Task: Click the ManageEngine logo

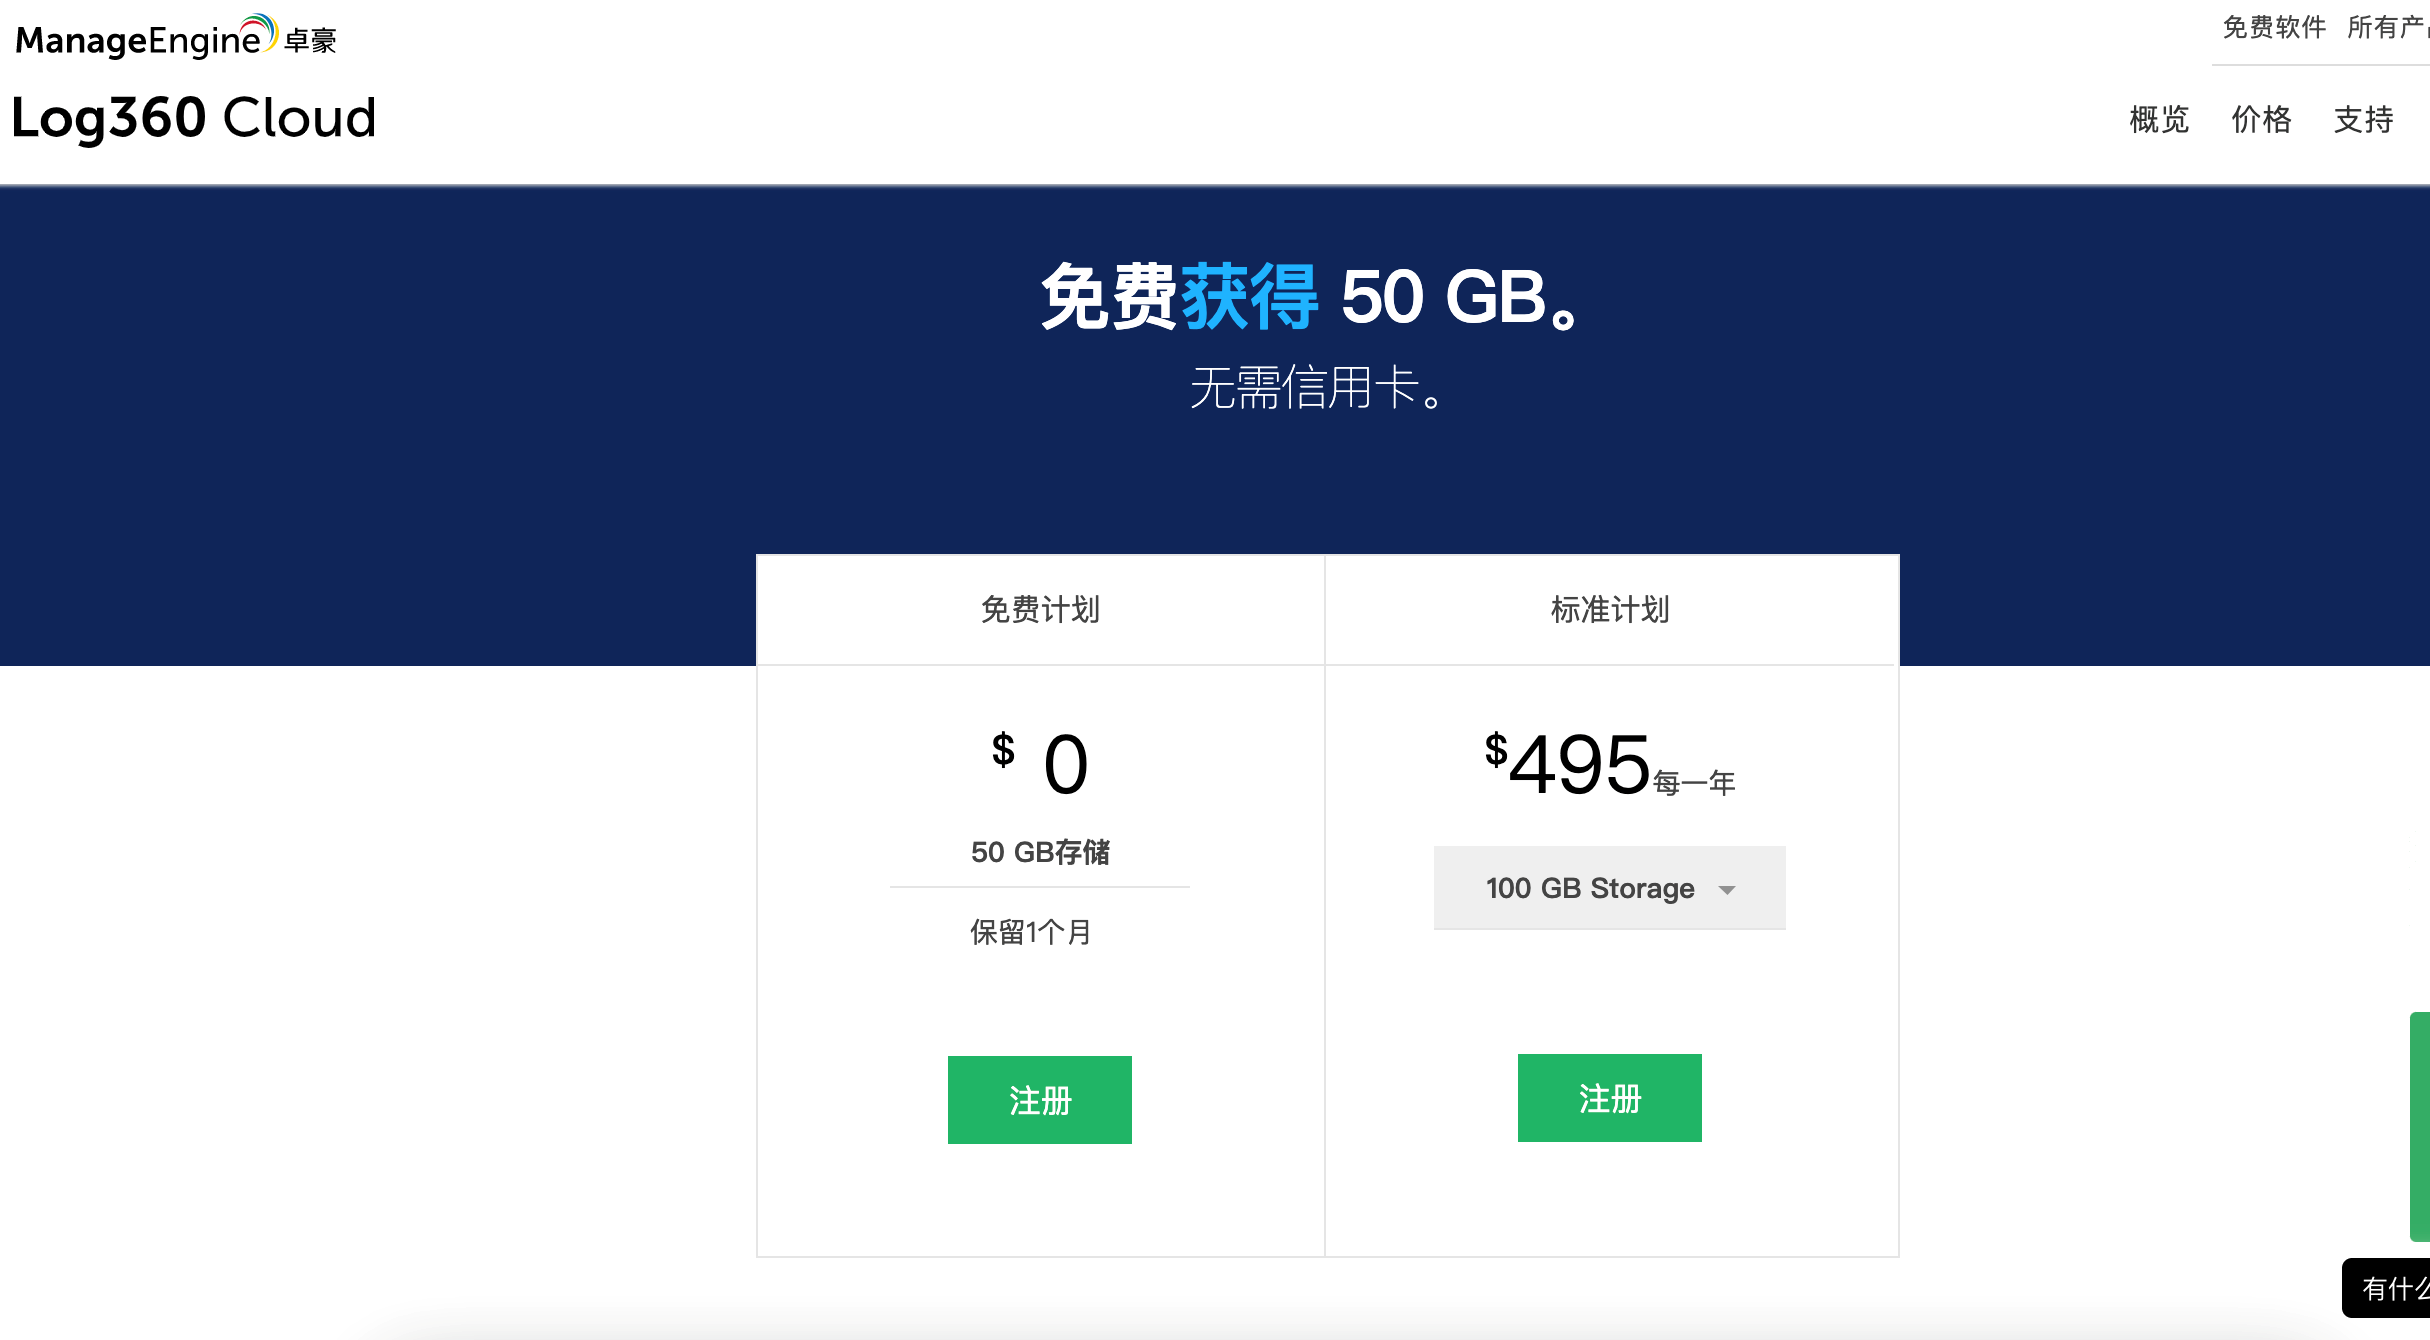Action: (176, 37)
